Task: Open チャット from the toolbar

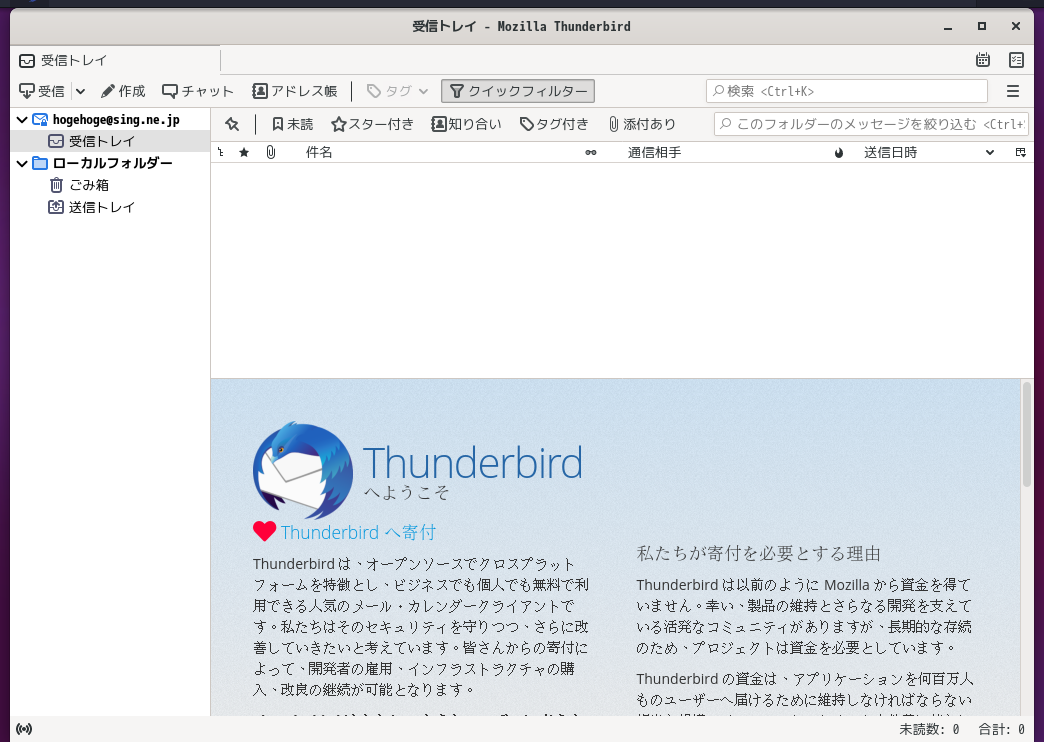Action: [x=198, y=91]
